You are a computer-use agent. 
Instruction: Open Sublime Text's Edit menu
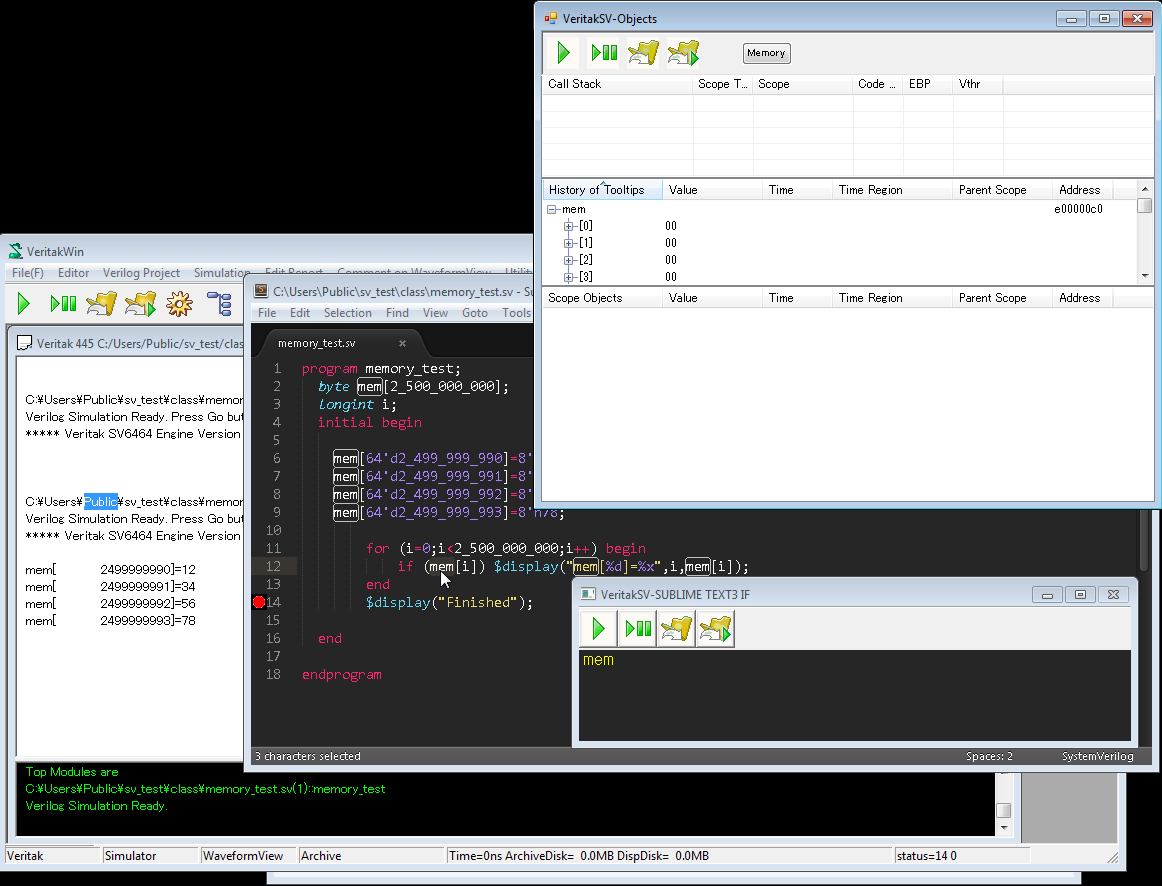(300, 313)
